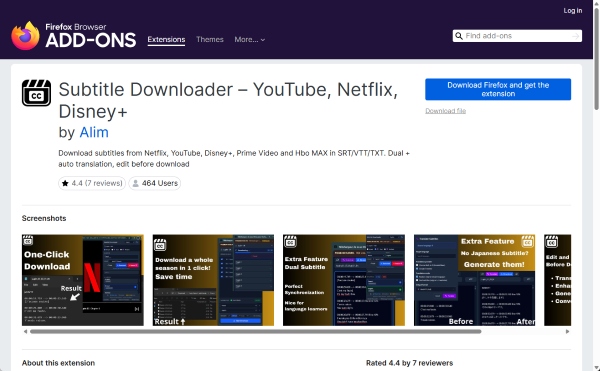
Task: Open the Dual Subtitle screenshot
Action: tap(344, 280)
